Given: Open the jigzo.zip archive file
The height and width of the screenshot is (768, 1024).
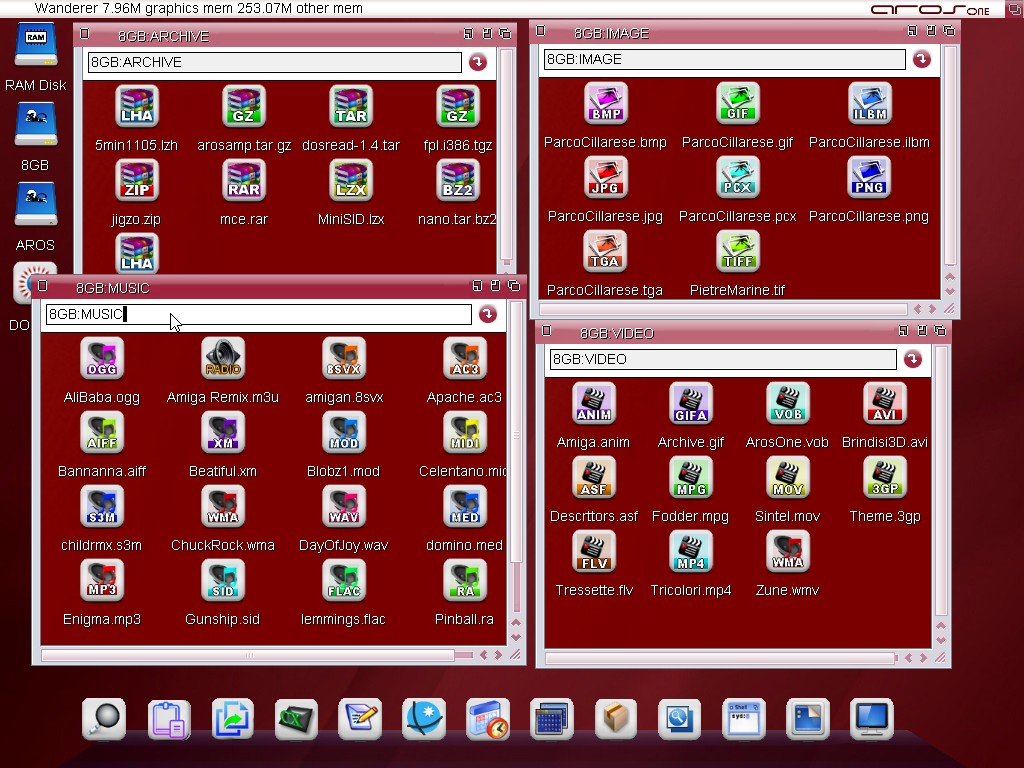Looking at the screenshot, I should pos(136,181).
